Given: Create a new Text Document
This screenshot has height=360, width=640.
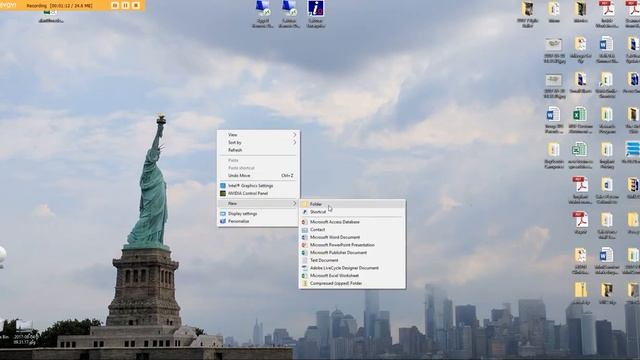Looking at the screenshot, I should click(x=352, y=260).
